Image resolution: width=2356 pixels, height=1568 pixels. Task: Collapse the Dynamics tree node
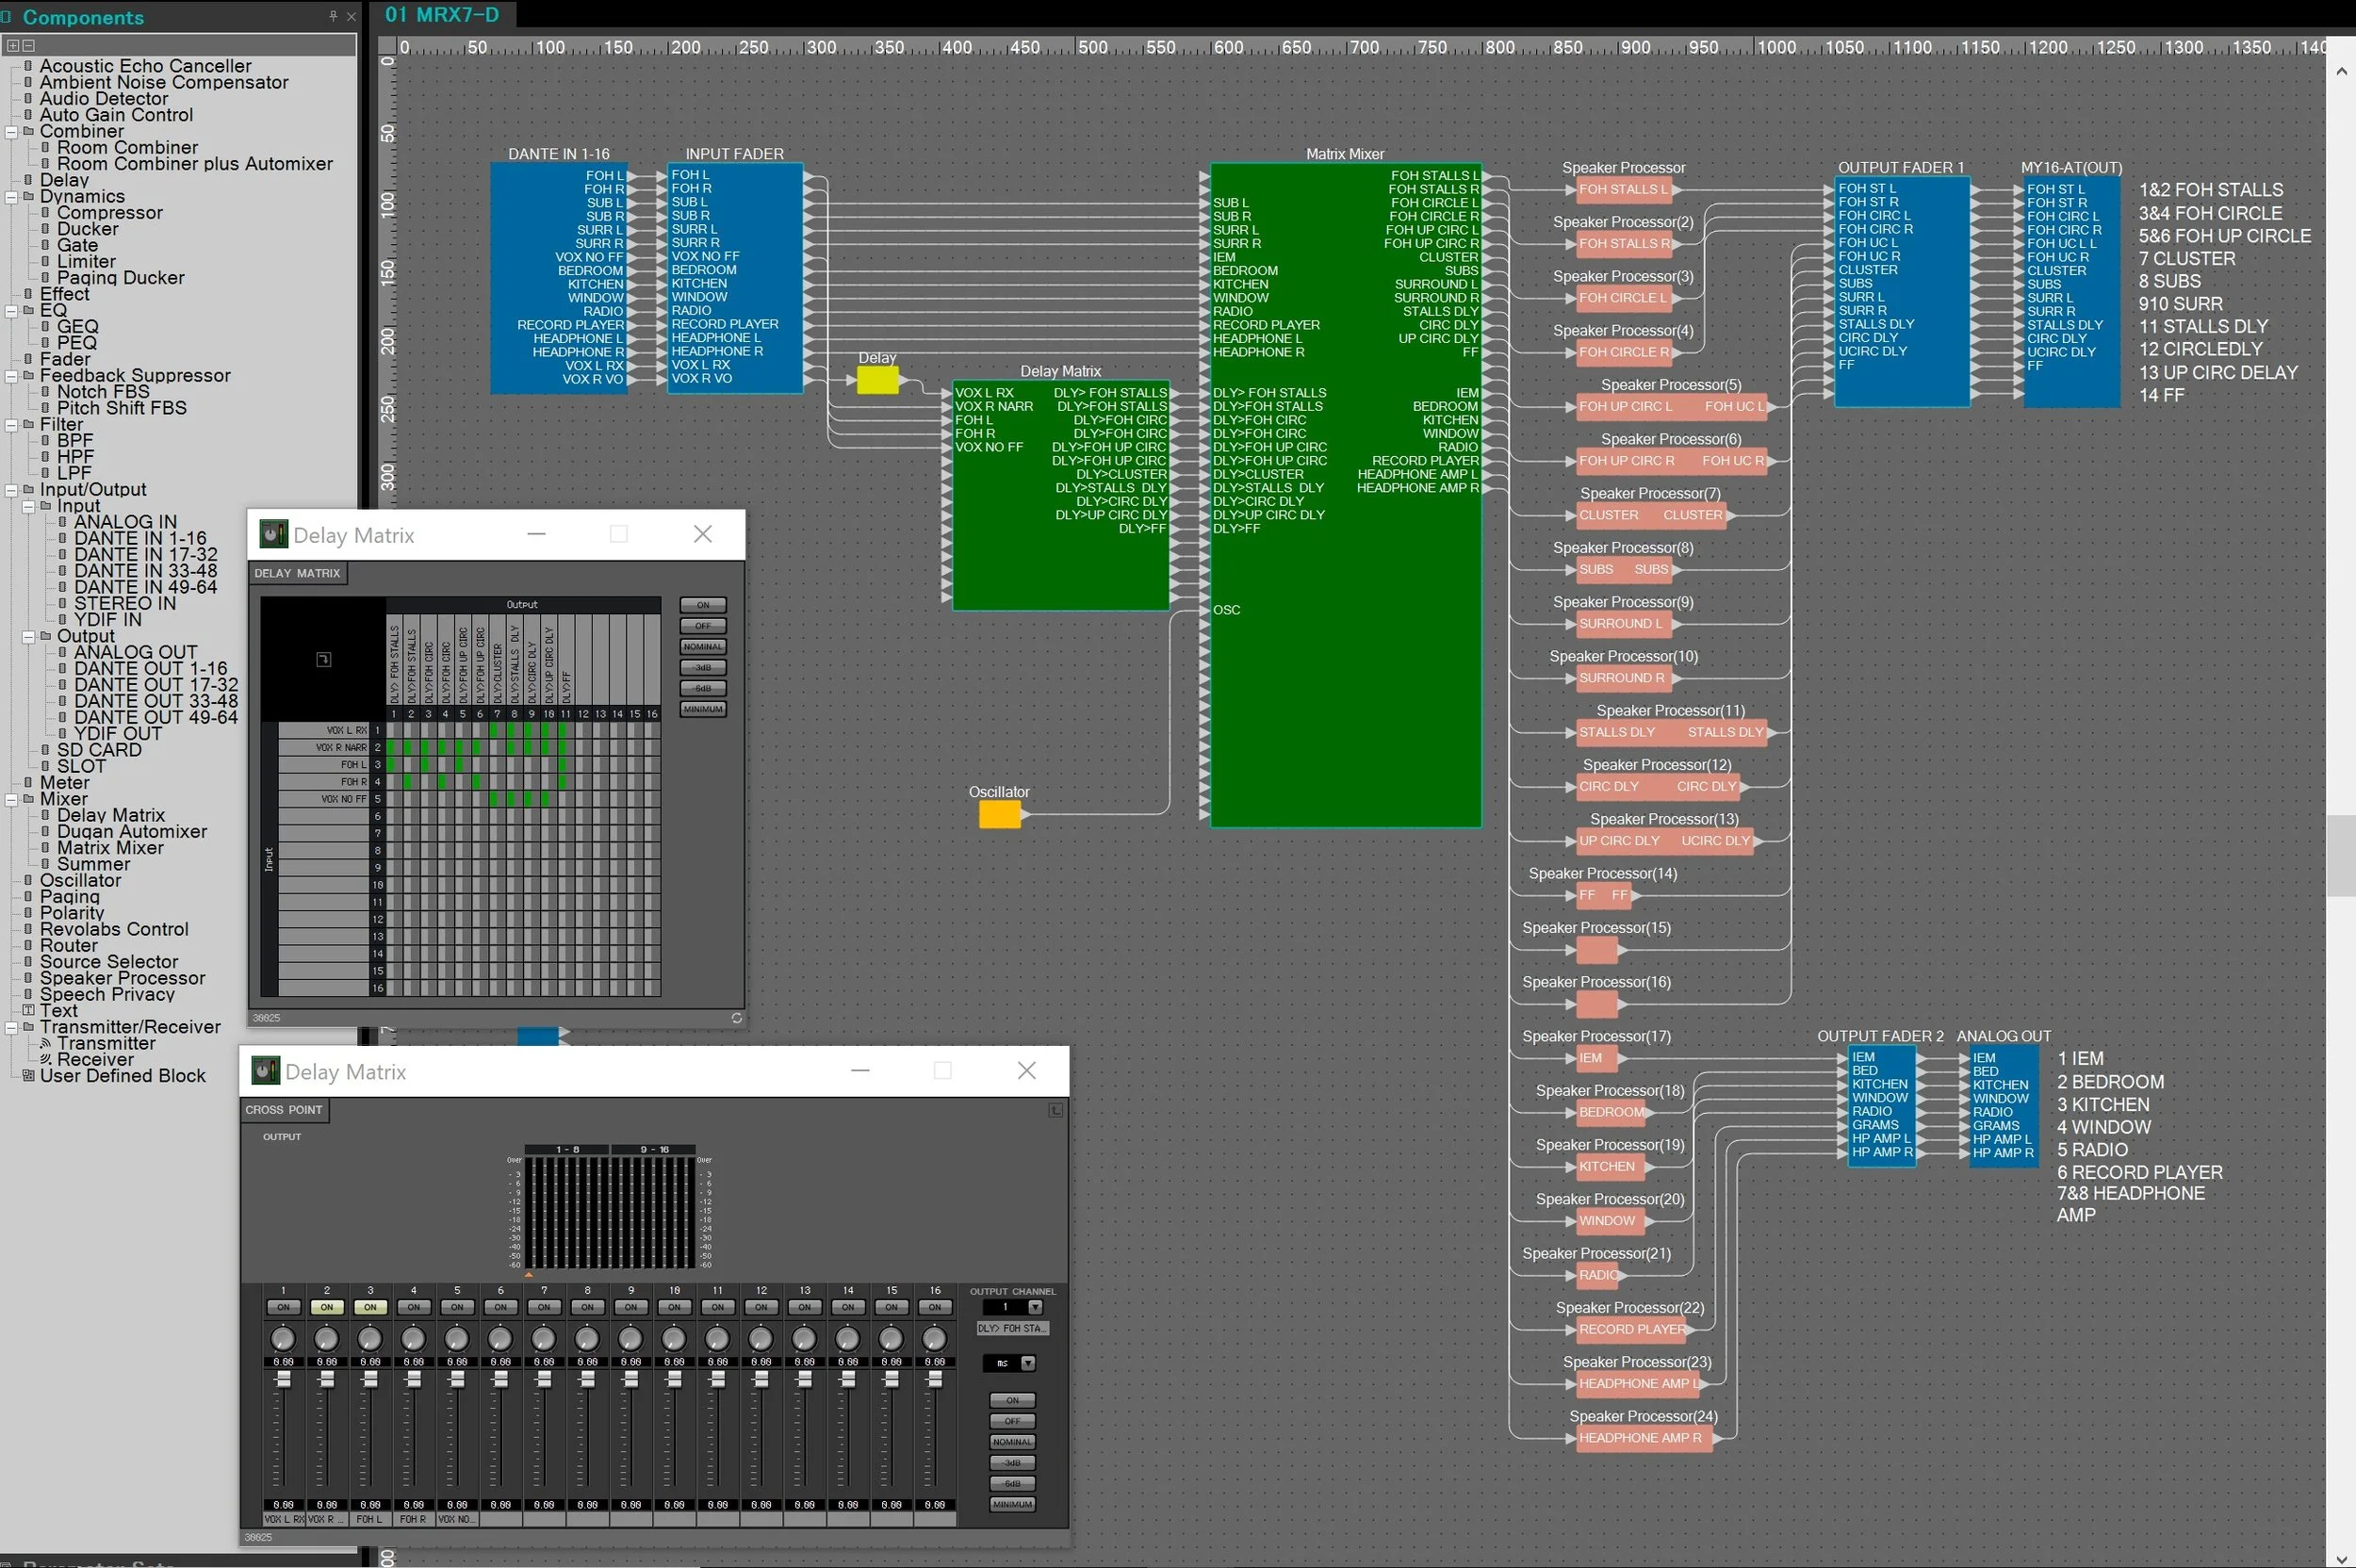(11, 196)
